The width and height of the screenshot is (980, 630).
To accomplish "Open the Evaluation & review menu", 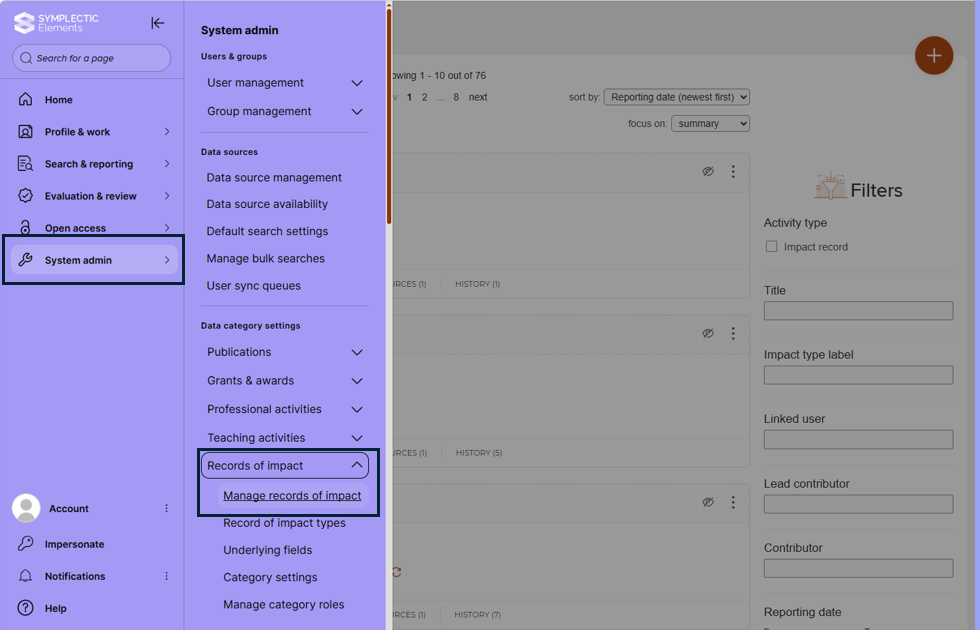I will [x=92, y=196].
